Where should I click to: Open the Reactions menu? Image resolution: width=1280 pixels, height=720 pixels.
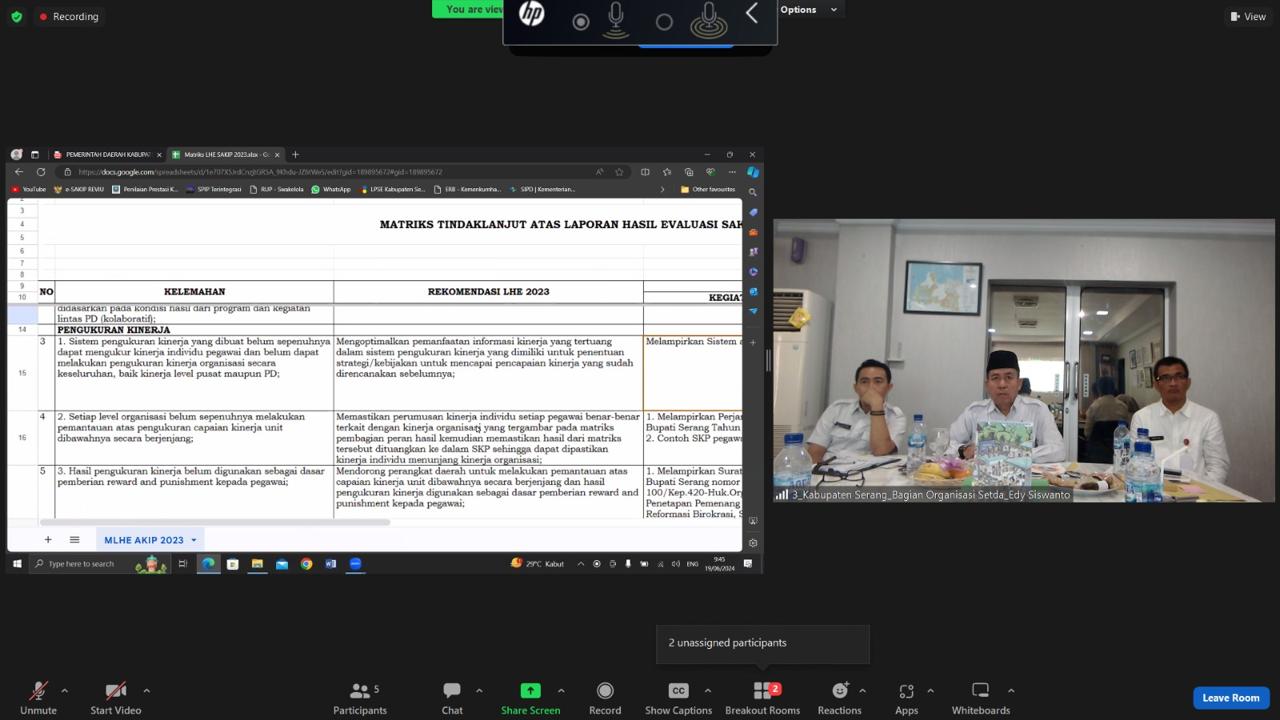click(839, 697)
